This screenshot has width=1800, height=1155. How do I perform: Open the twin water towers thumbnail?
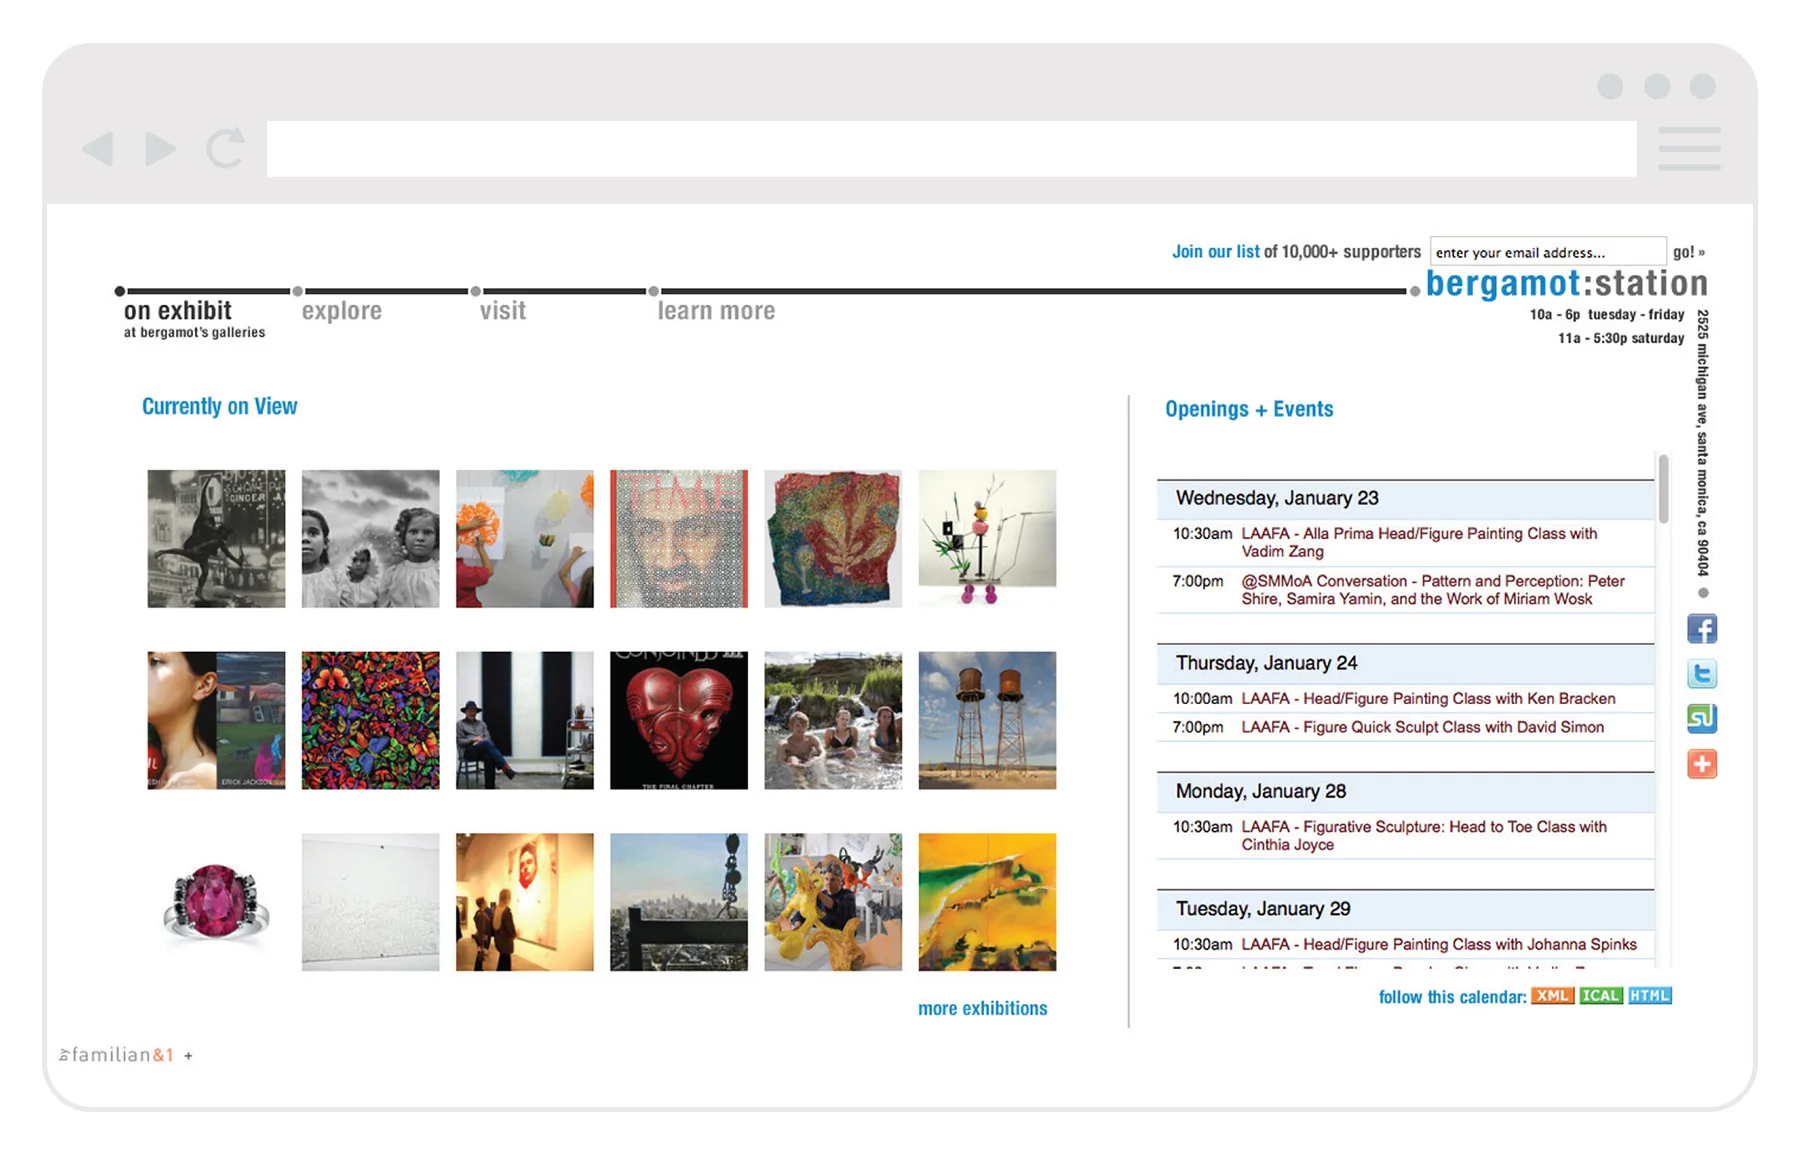coord(987,721)
